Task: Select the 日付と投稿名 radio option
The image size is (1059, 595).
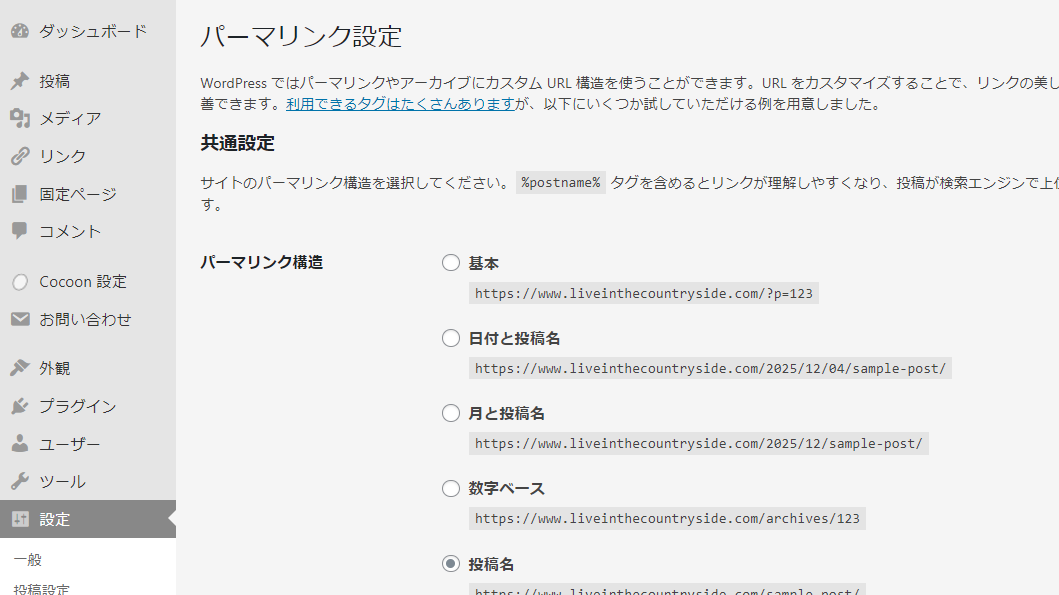Action: 451,338
